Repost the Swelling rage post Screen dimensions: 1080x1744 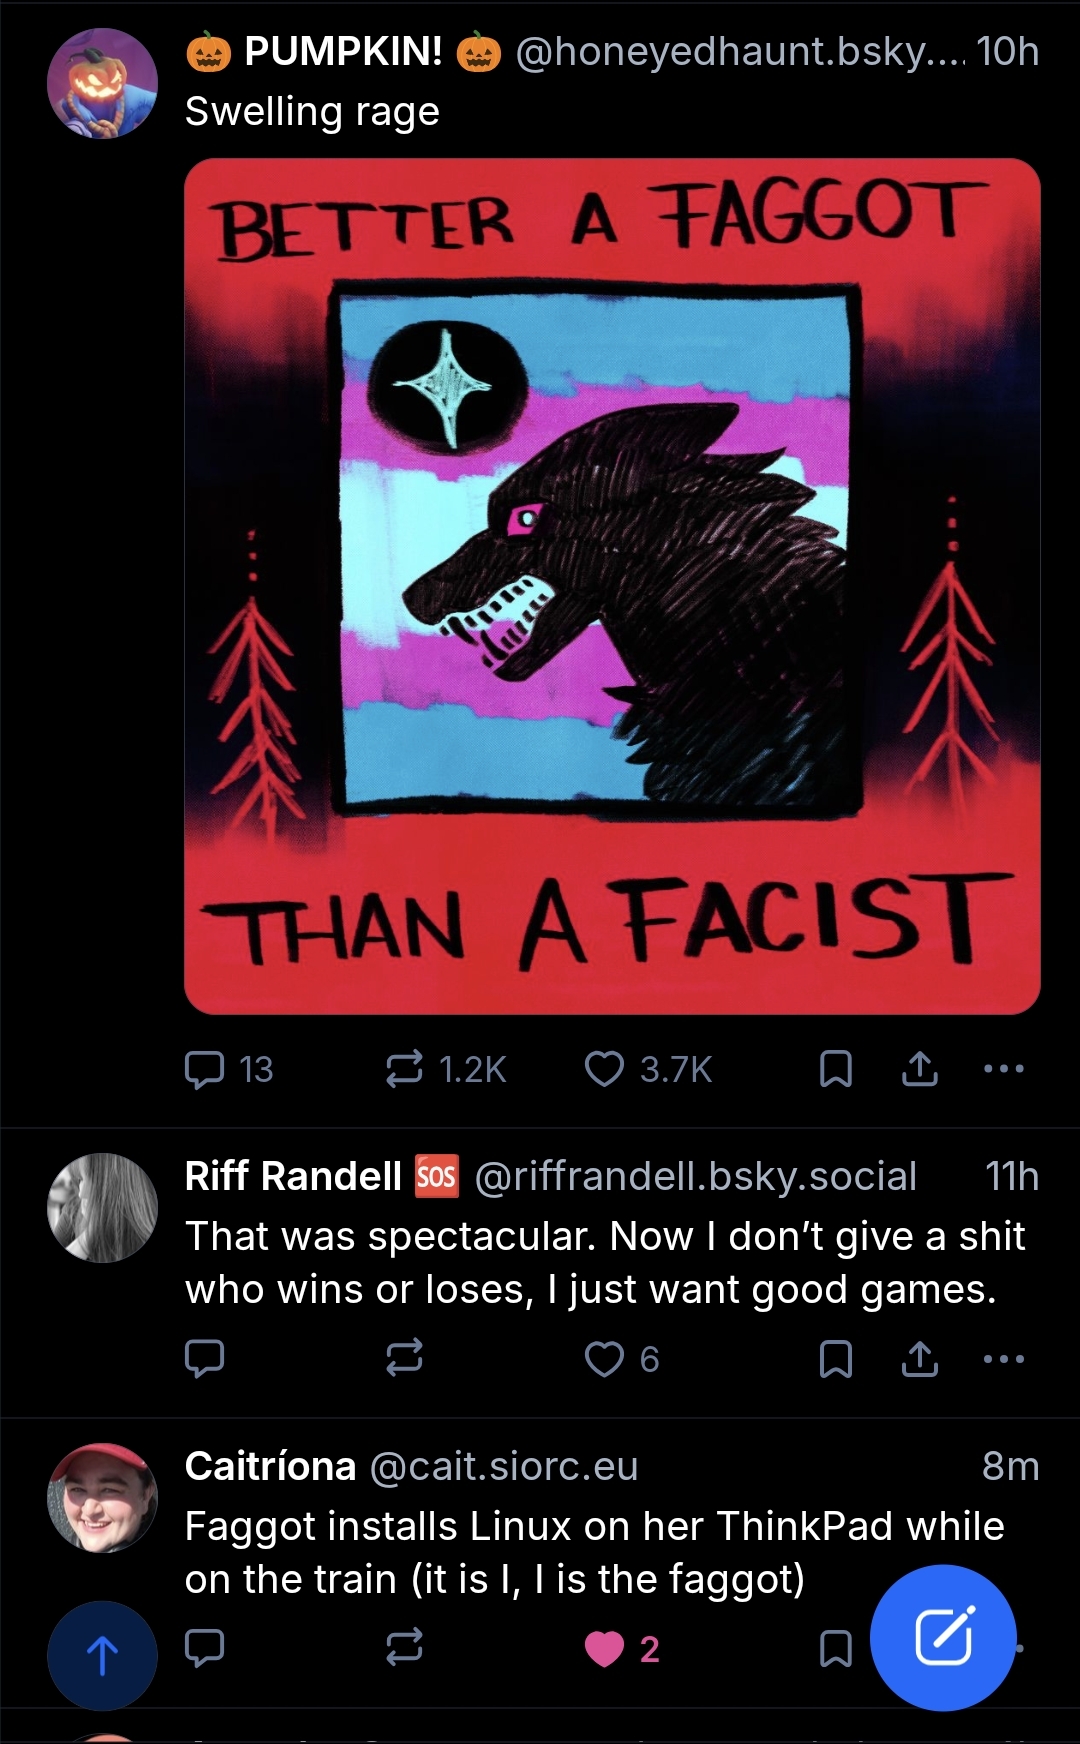tap(404, 1069)
